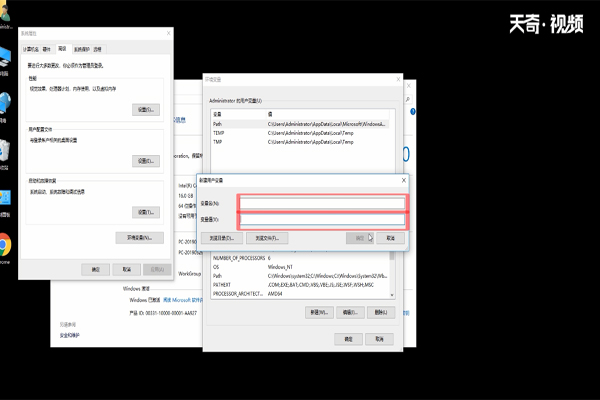Select the TEMP user variable row
Viewport: 600px width, 400px height.
(300, 133)
